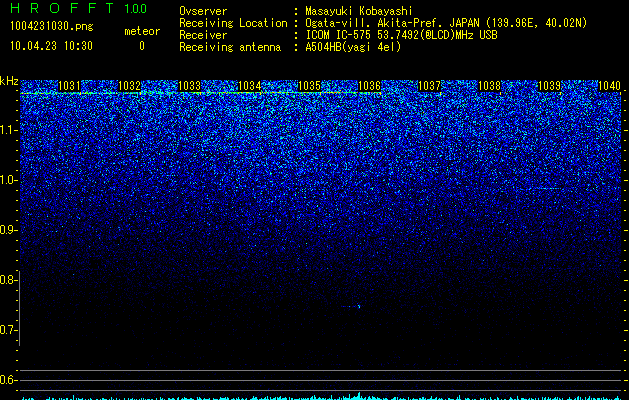This screenshot has height=400, width=629.
Task: Click the 1037 time marker
Action: point(430,85)
